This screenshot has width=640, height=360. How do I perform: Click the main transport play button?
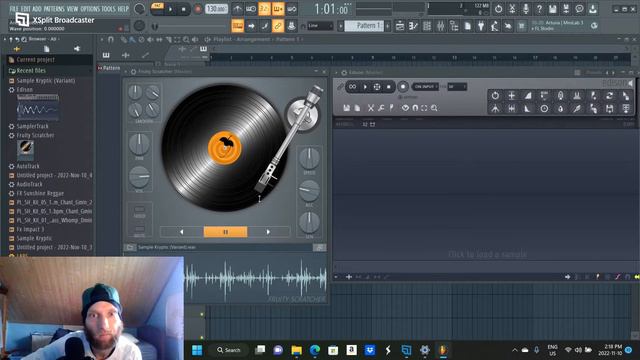point(171,9)
